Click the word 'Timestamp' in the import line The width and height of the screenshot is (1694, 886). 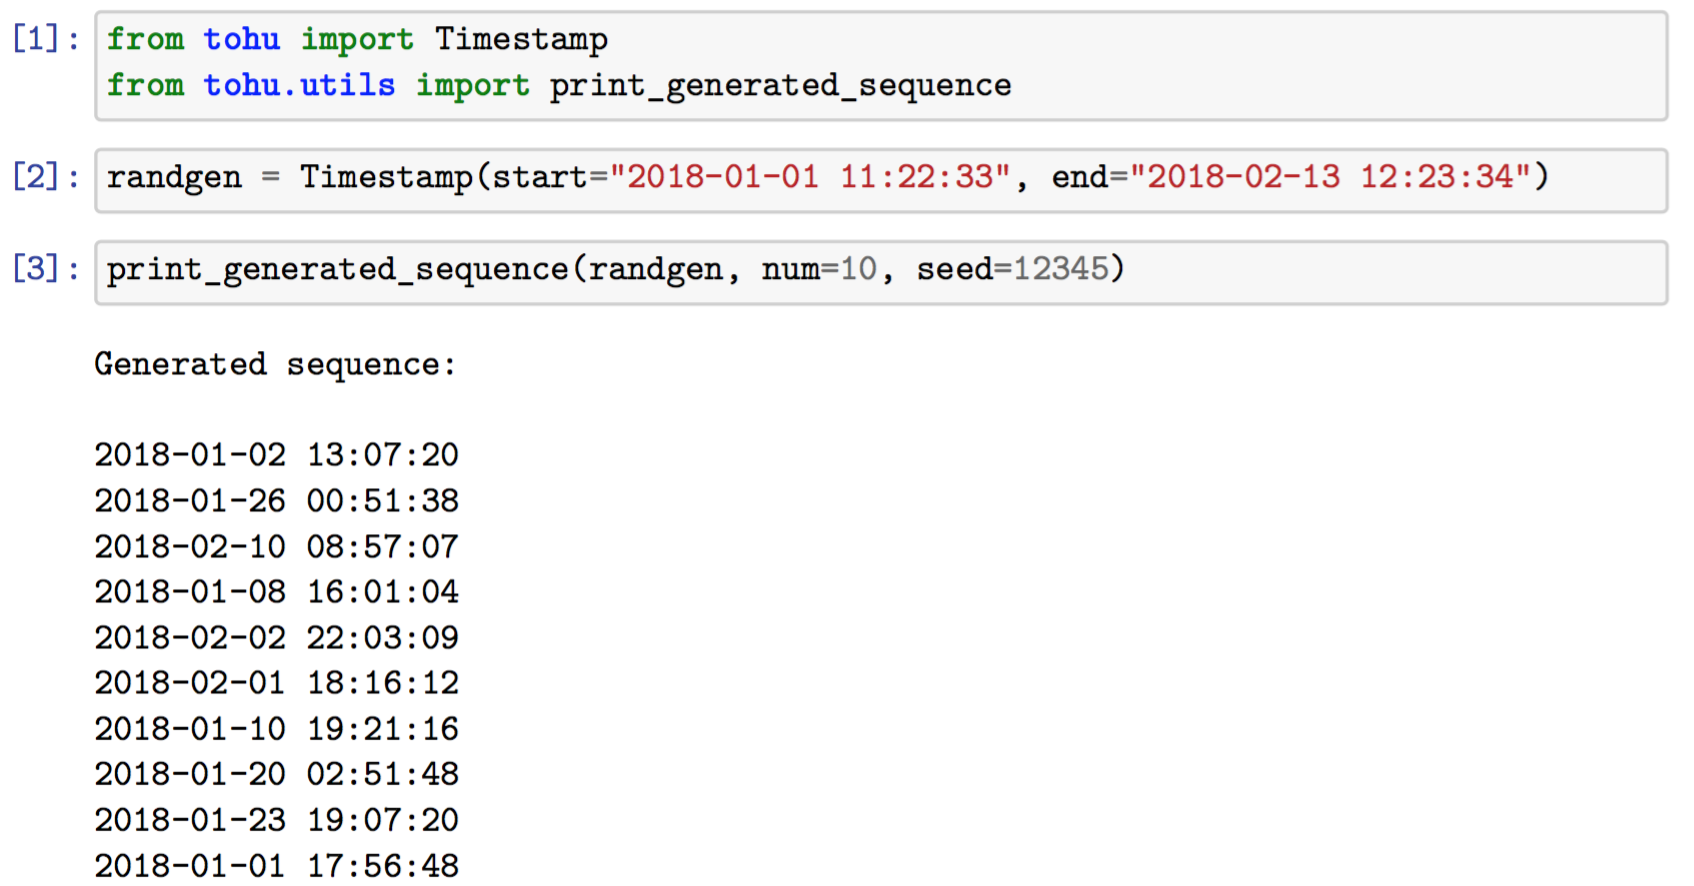click(x=521, y=40)
